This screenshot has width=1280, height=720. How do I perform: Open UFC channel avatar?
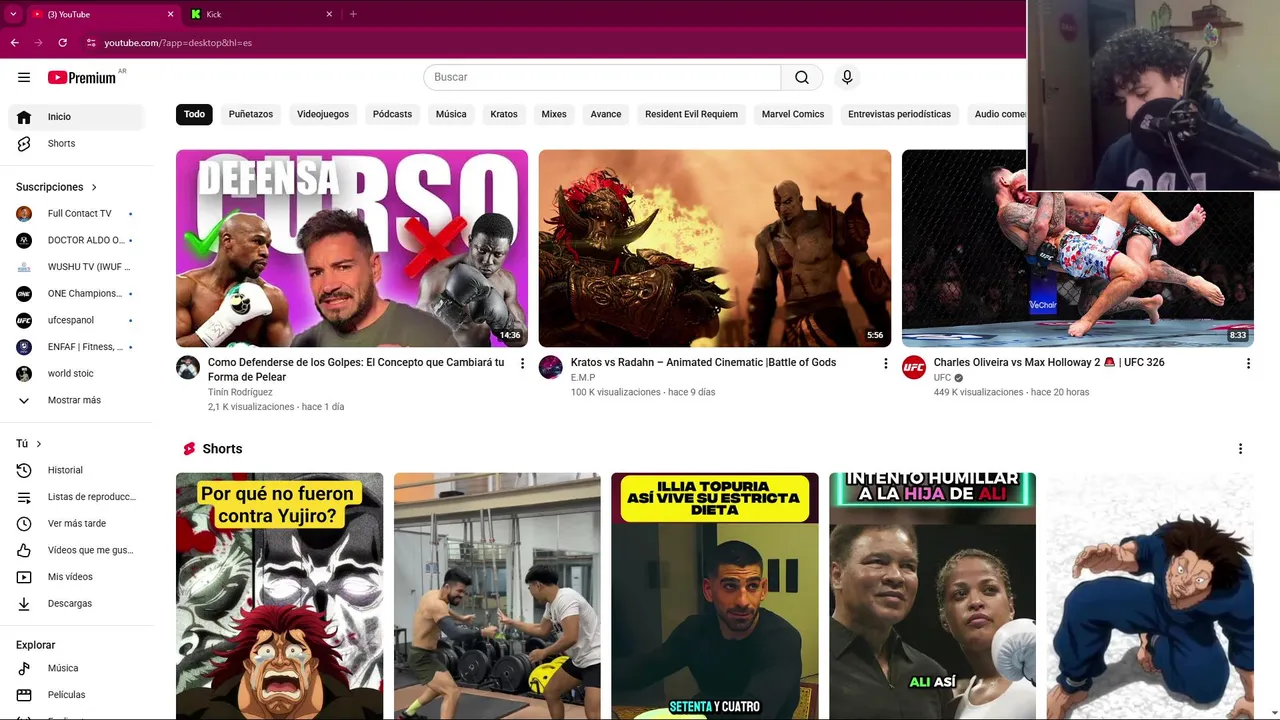tap(914, 367)
